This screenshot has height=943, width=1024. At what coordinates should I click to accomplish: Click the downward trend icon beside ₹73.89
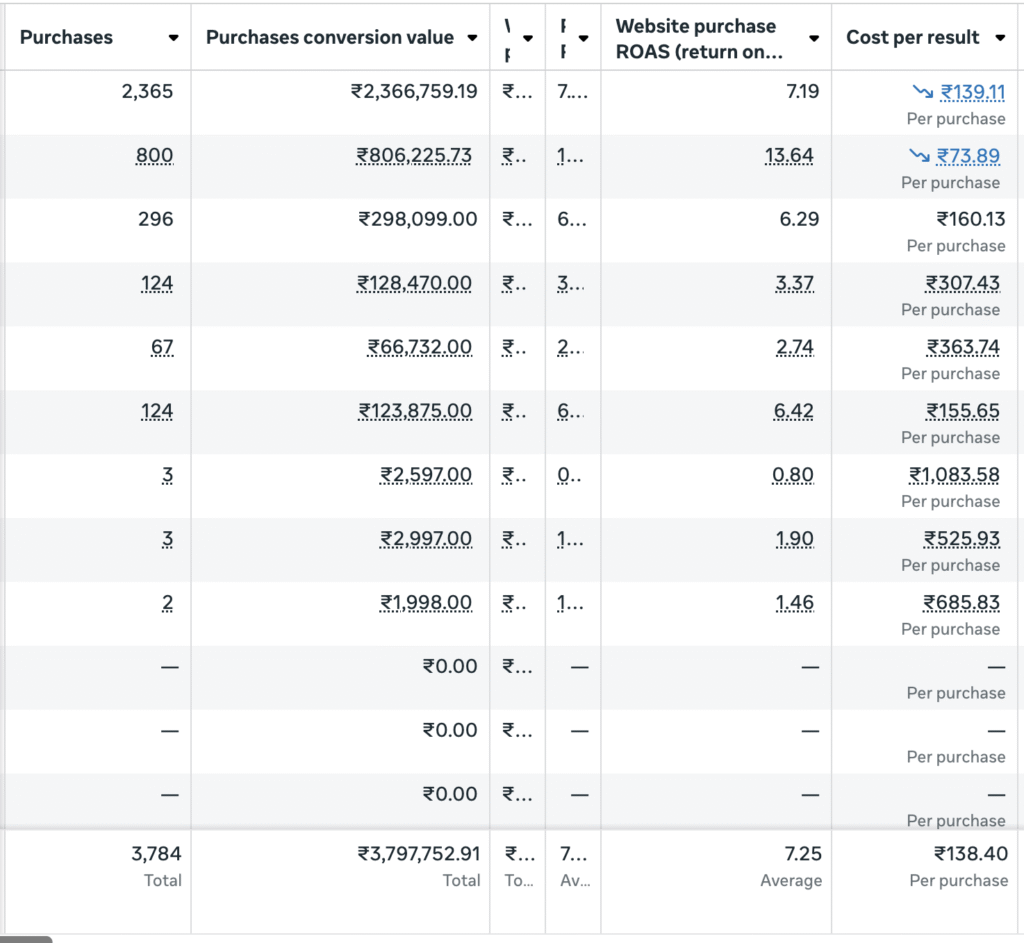(918, 156)
